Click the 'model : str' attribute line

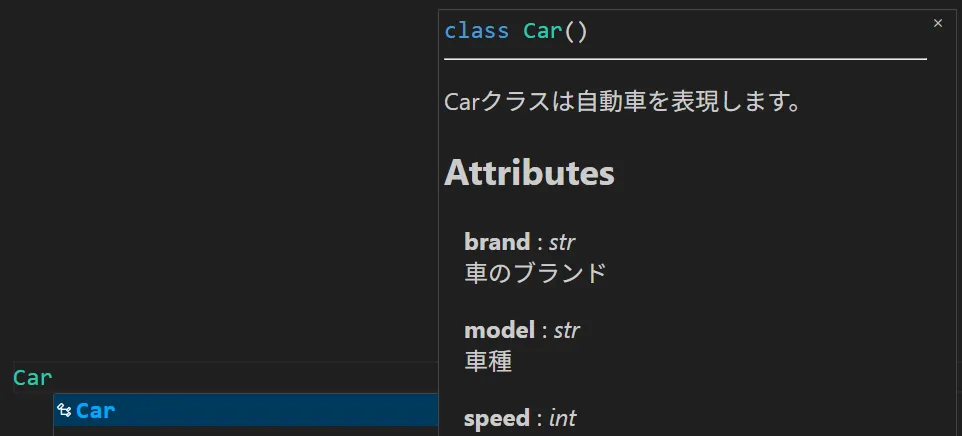pyautogui.click(x=522, y=331)
